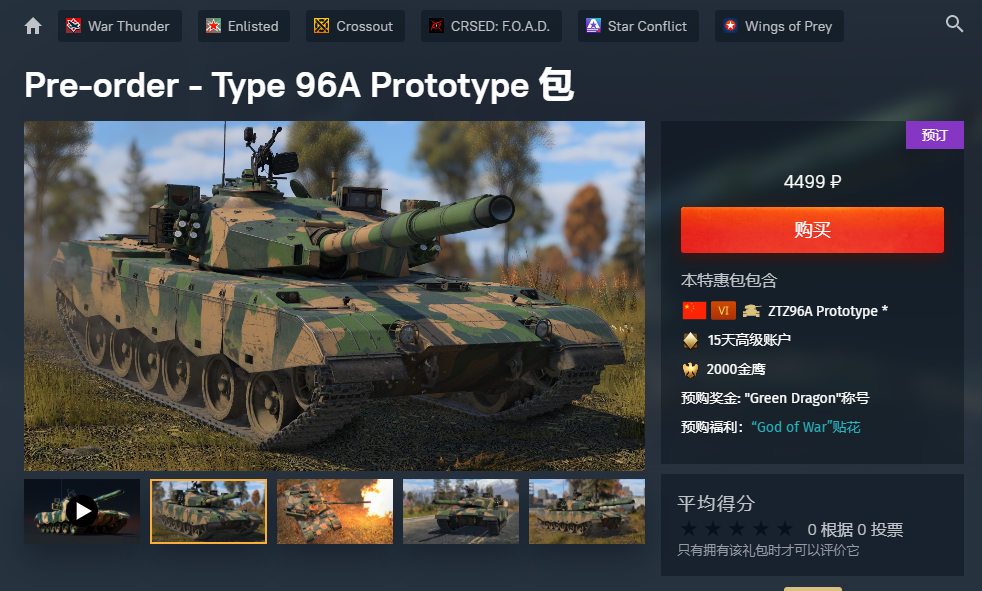
Task: Click the red 购买 buy button
Action: click(x=812, y=230)
